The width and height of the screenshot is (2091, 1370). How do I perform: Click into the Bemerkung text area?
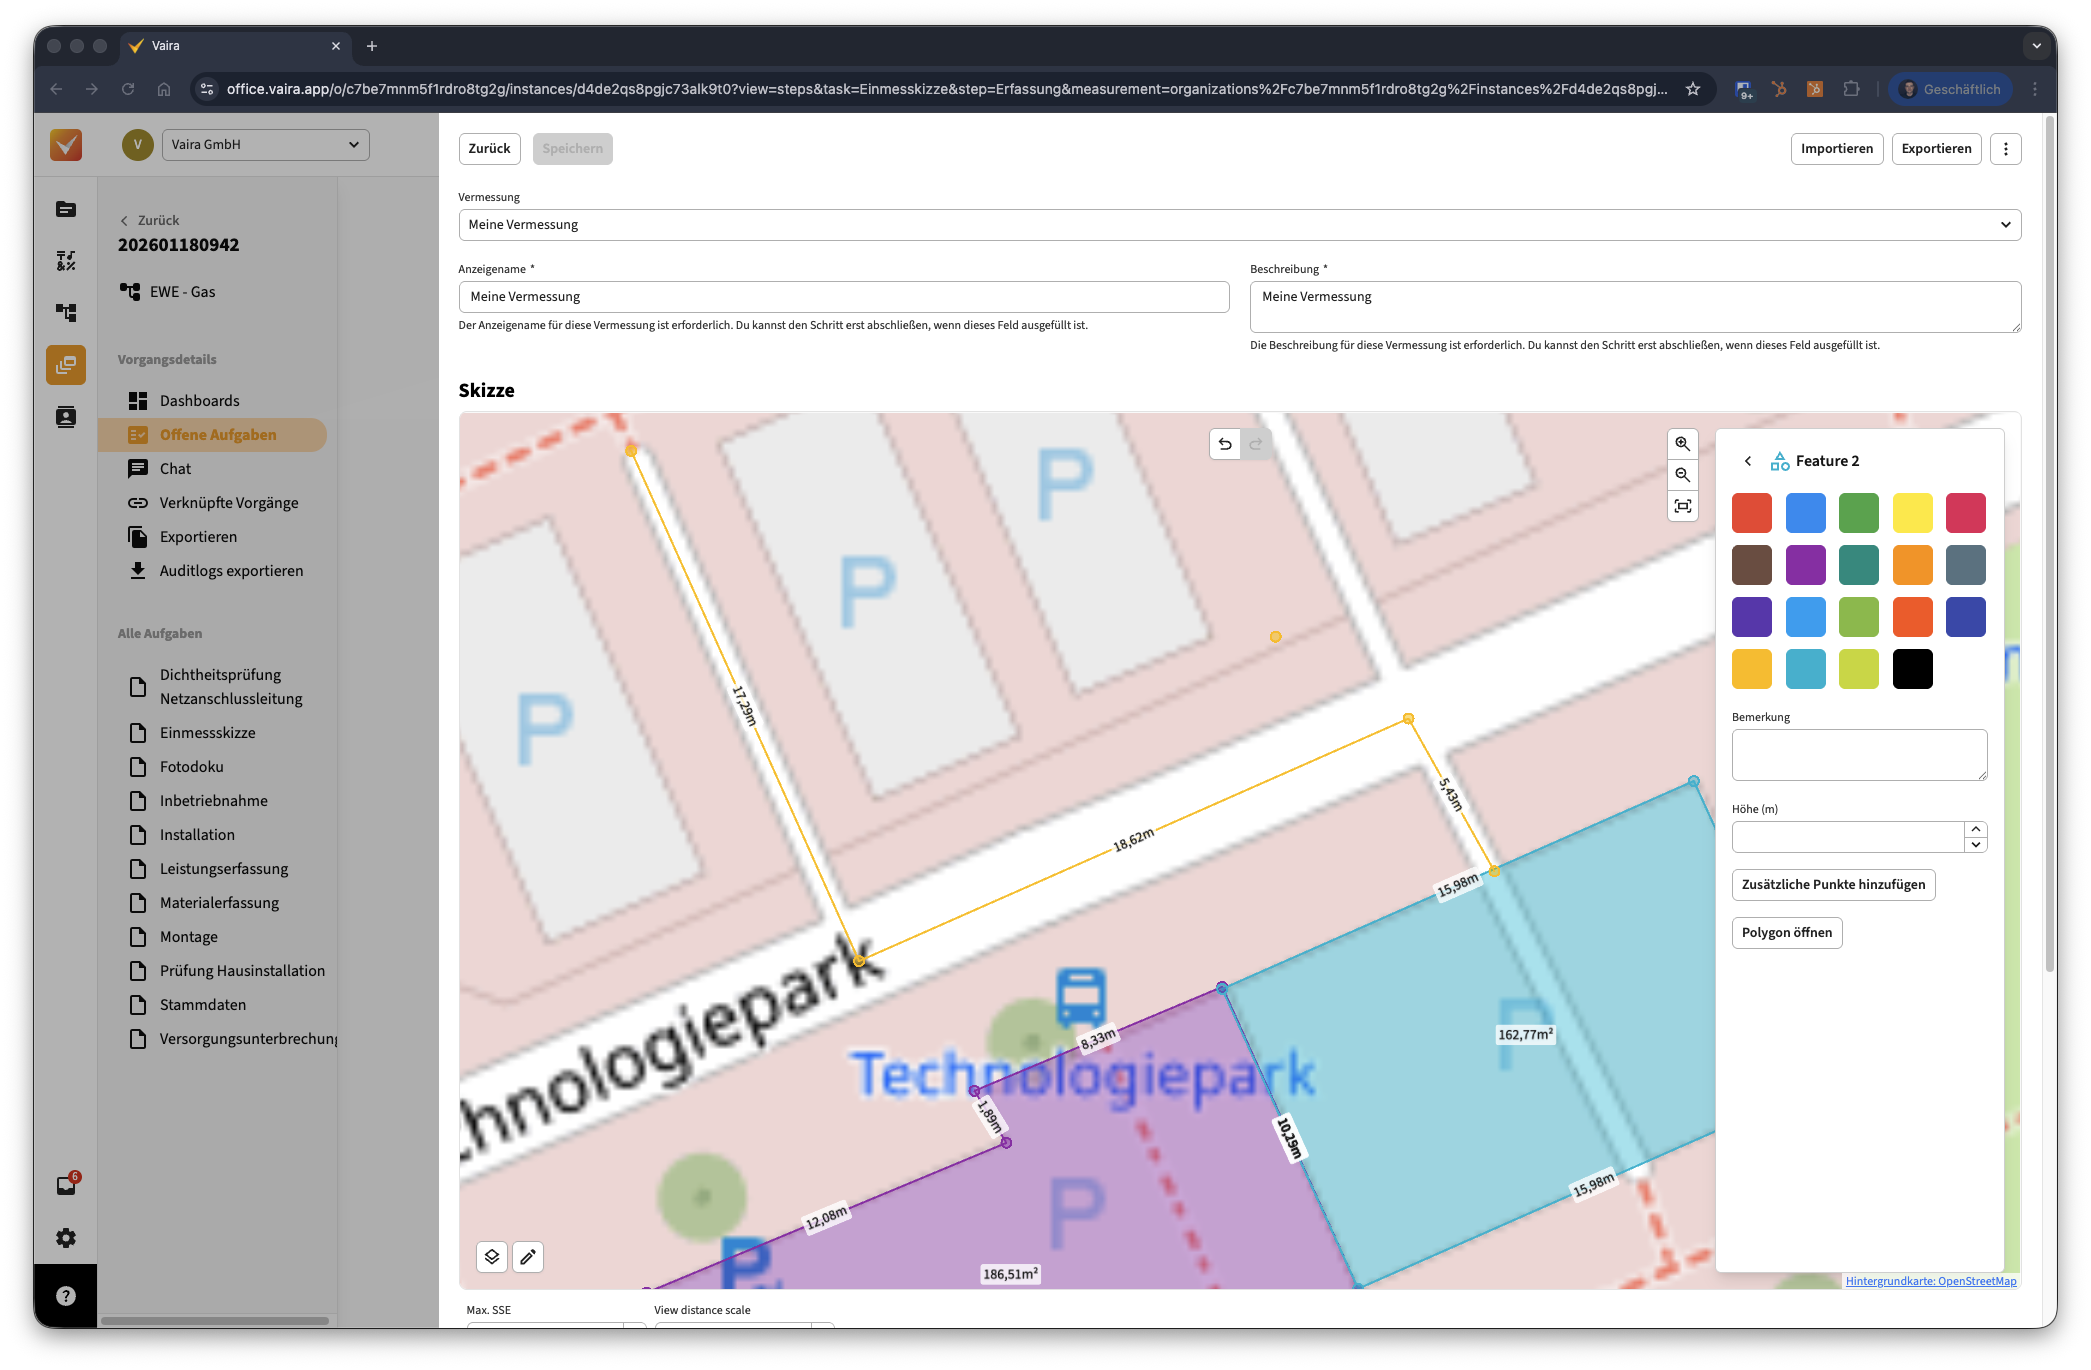[1858, 755]
